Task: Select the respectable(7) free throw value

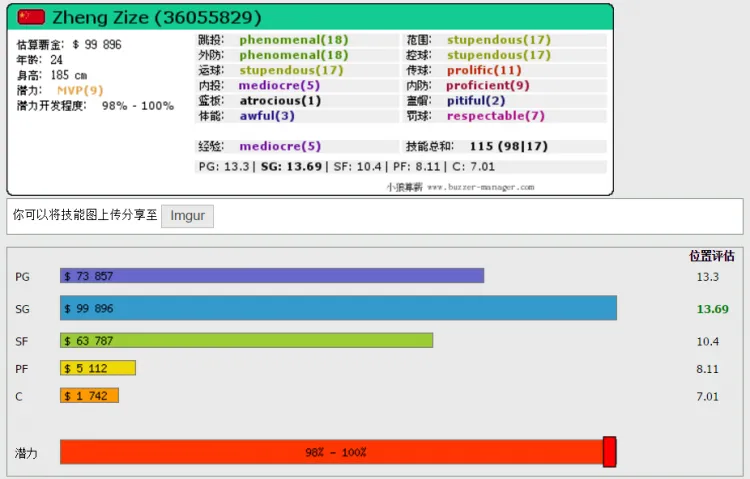Action: [x=496, y=115]
